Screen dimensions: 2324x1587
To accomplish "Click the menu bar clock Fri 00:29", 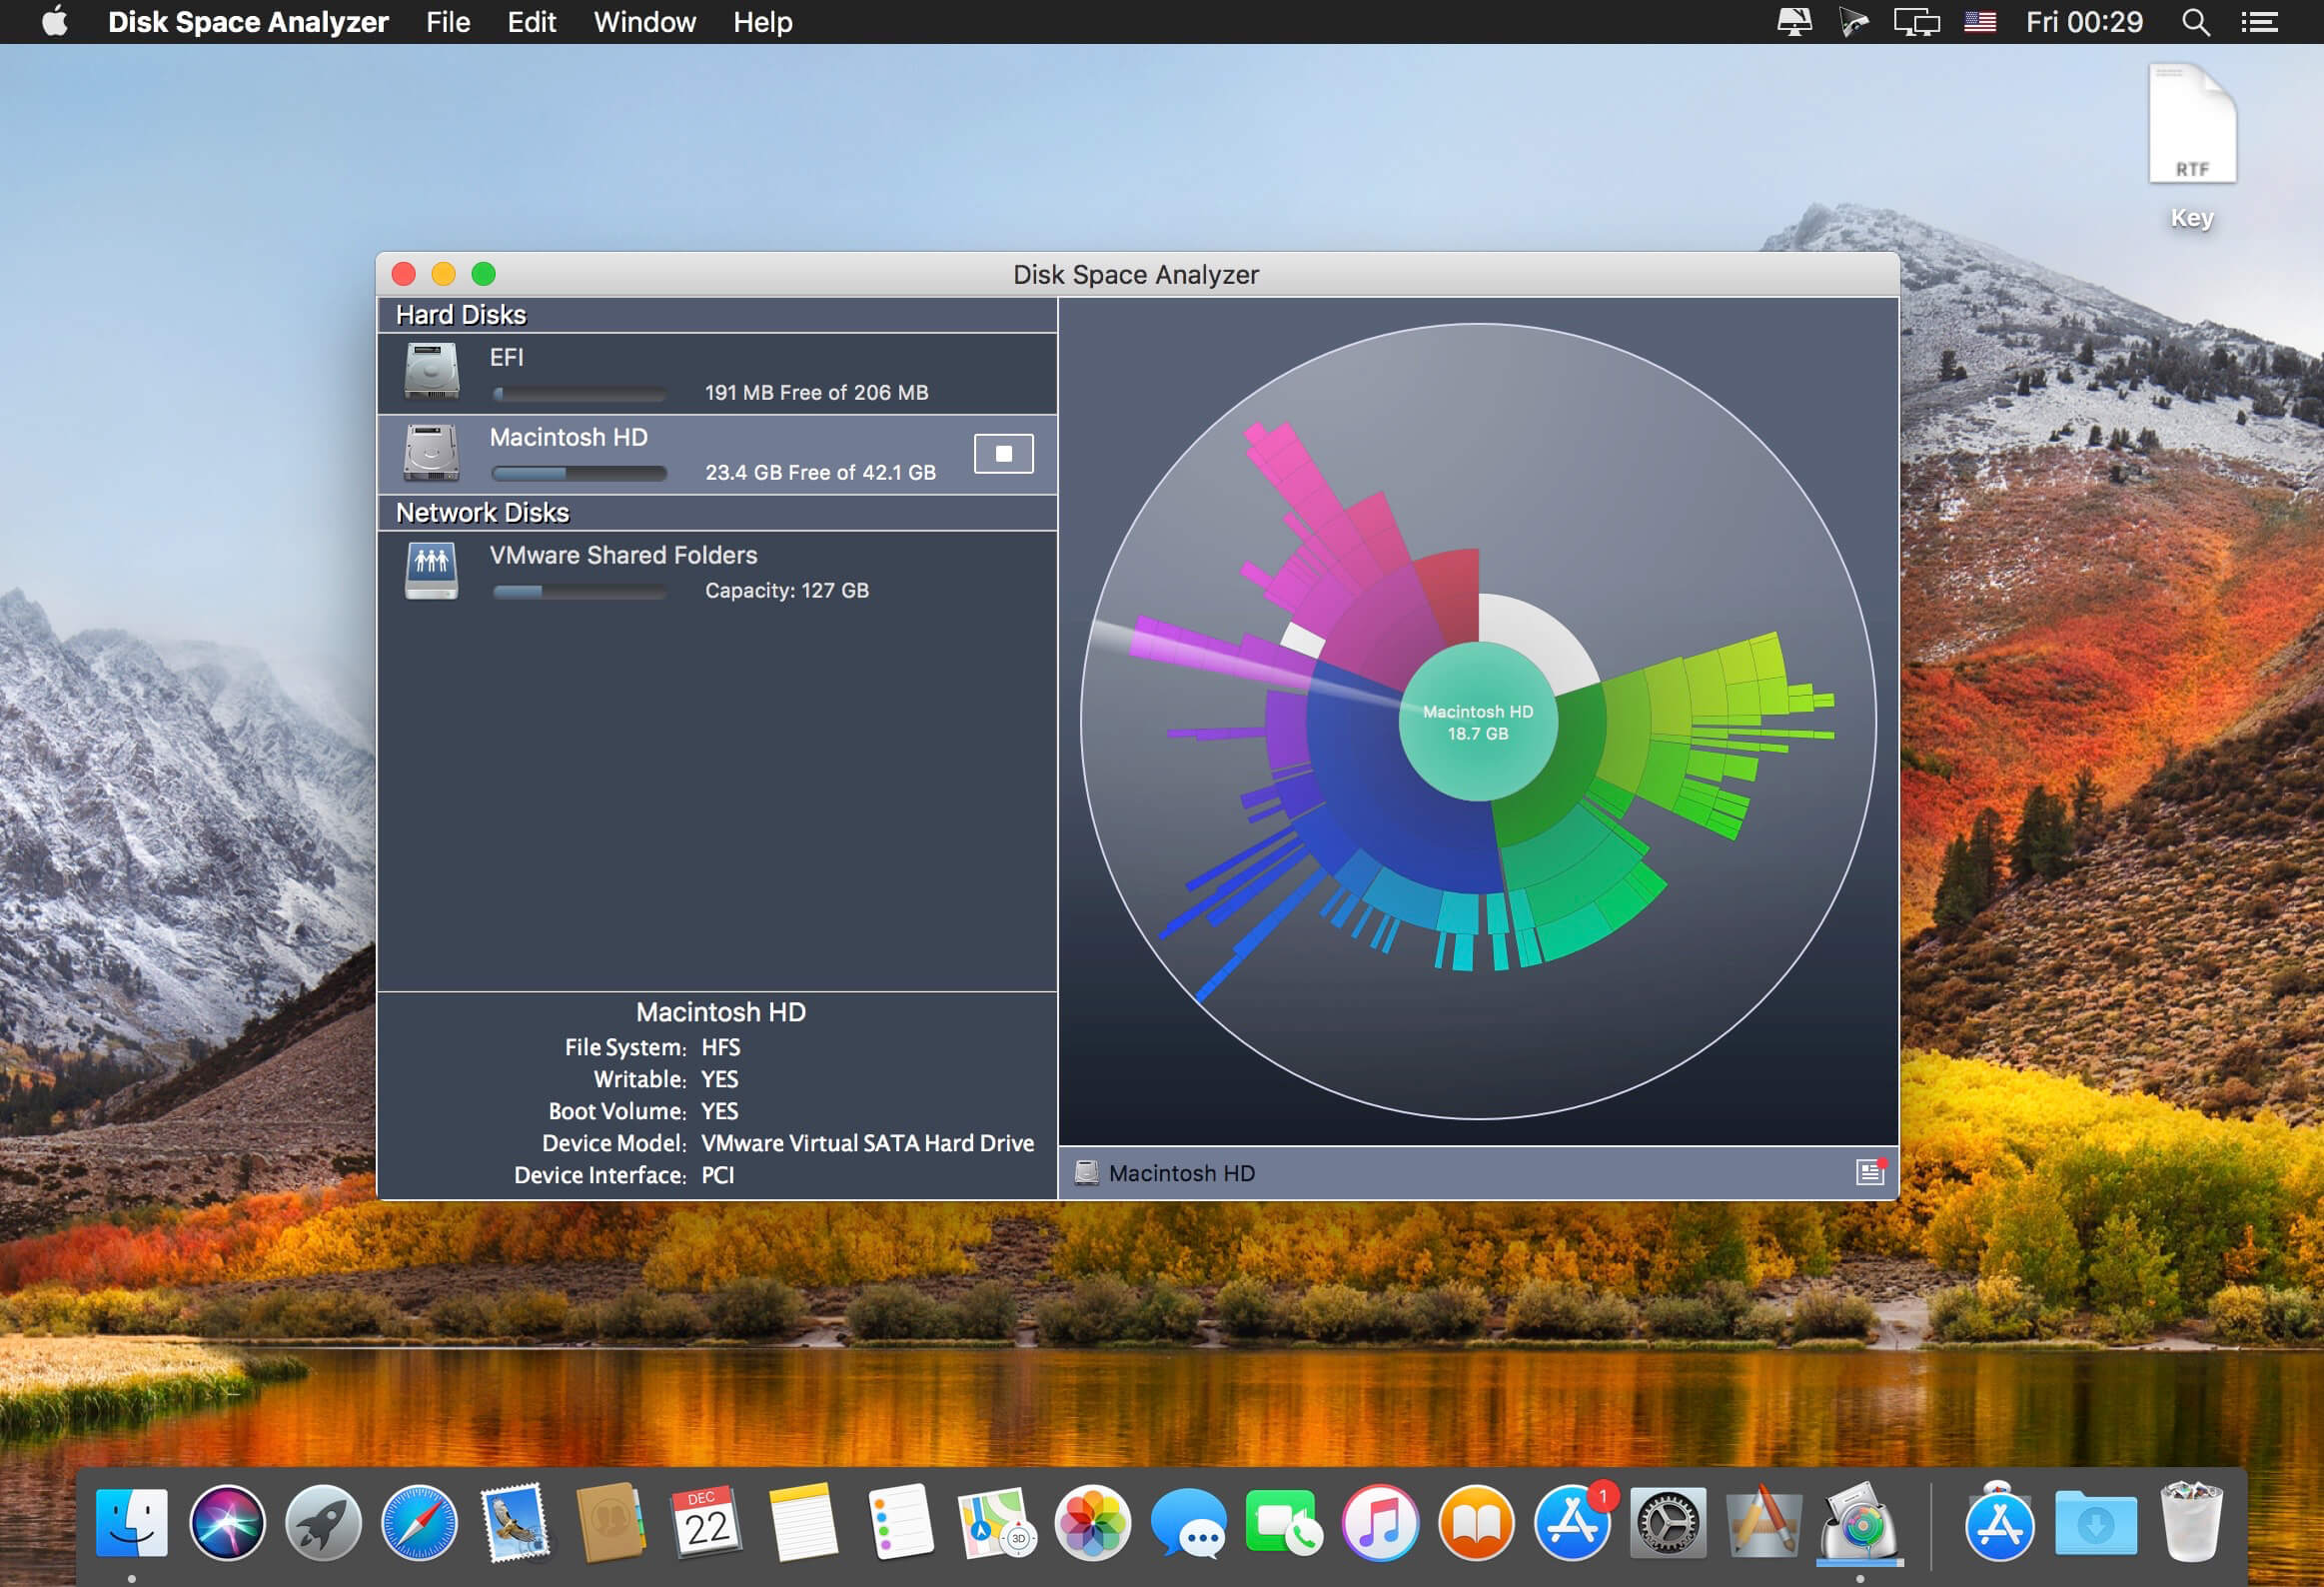I will click(2084, 22).
